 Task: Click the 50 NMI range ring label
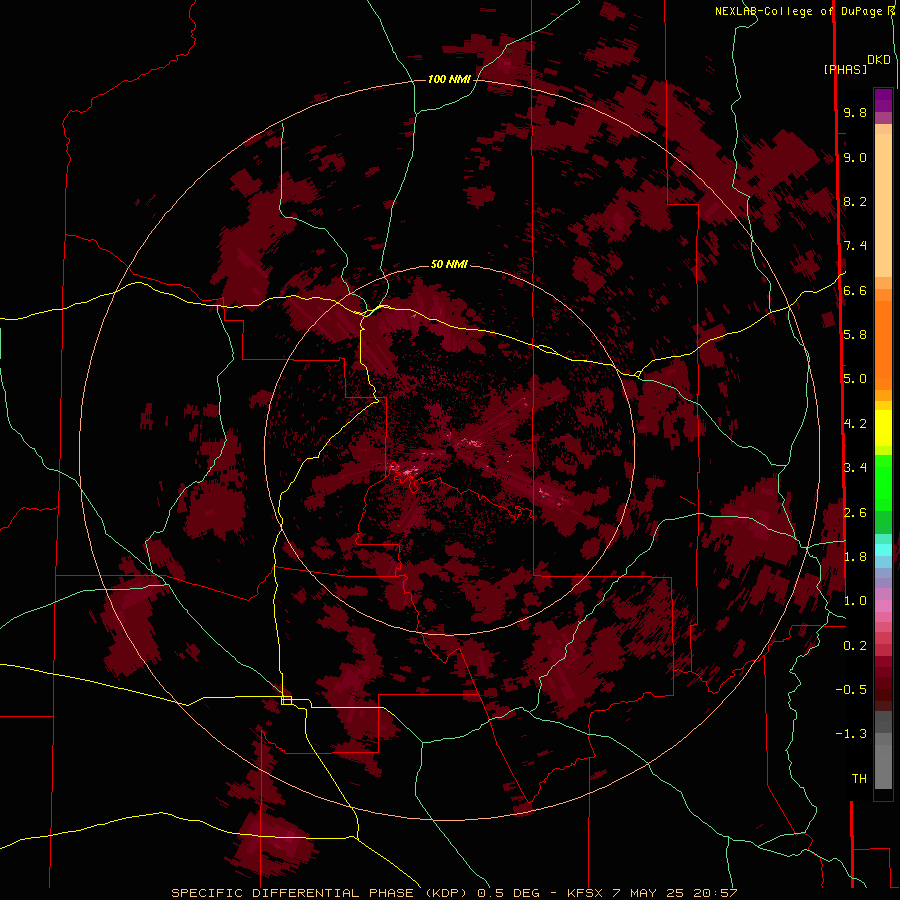pos(449,264)
